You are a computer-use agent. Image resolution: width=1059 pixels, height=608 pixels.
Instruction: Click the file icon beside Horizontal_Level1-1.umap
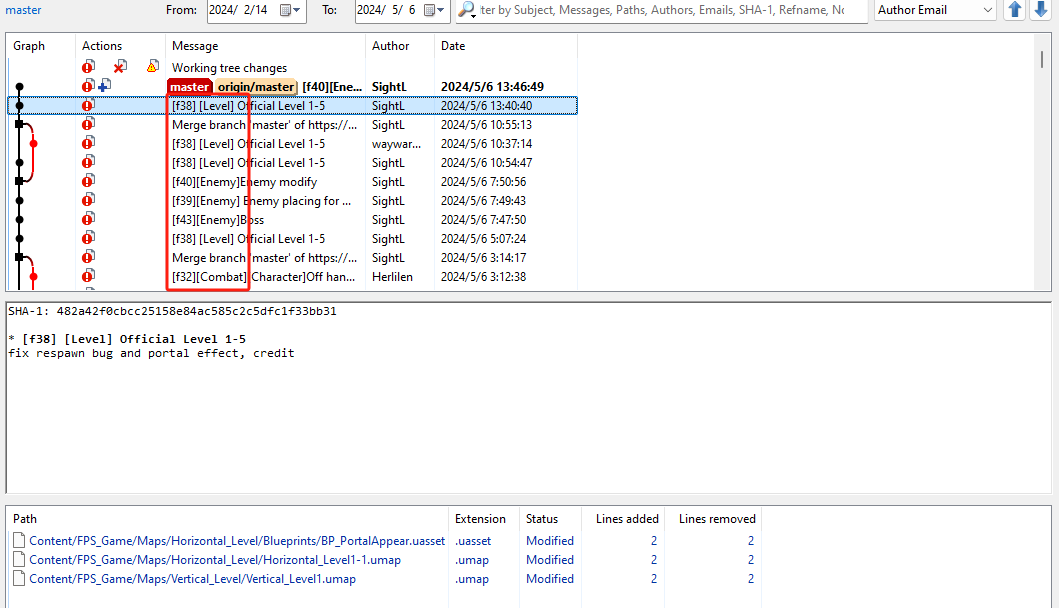[x=19, y=559]
